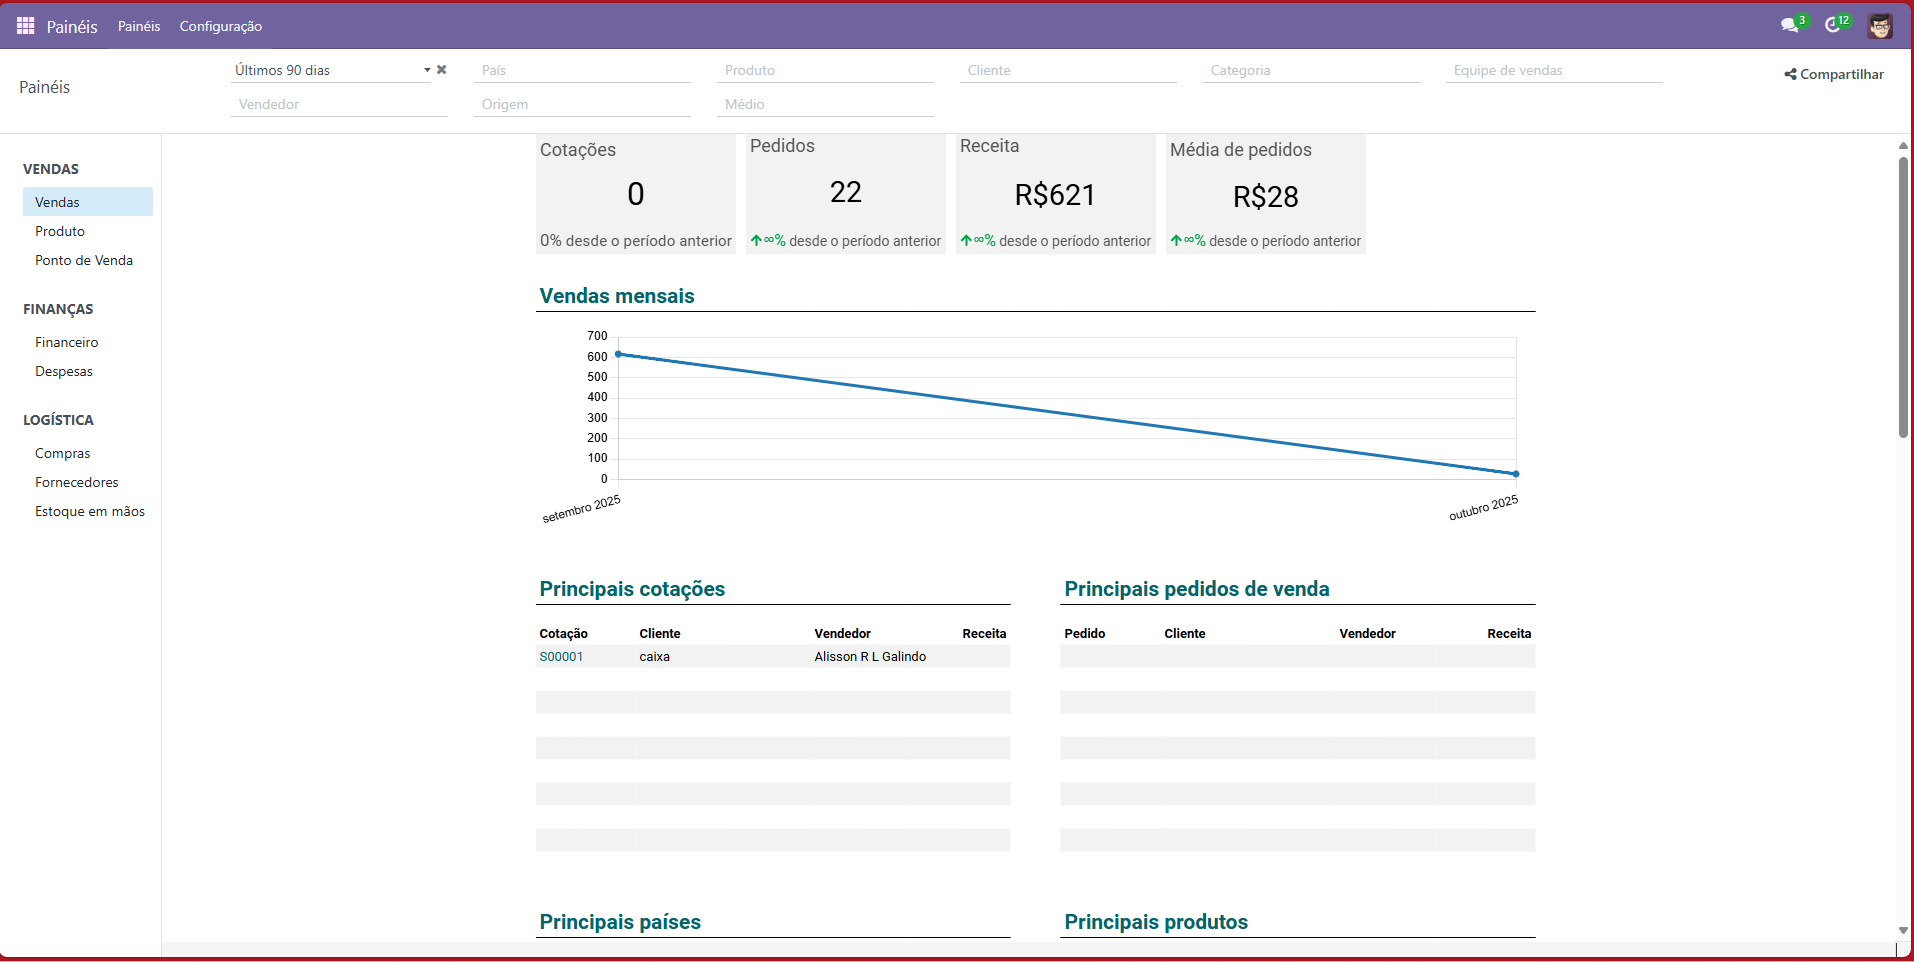1914x962 pixels.
Task: Click the Compartilhar share button
Action: tap(1834, 74)
